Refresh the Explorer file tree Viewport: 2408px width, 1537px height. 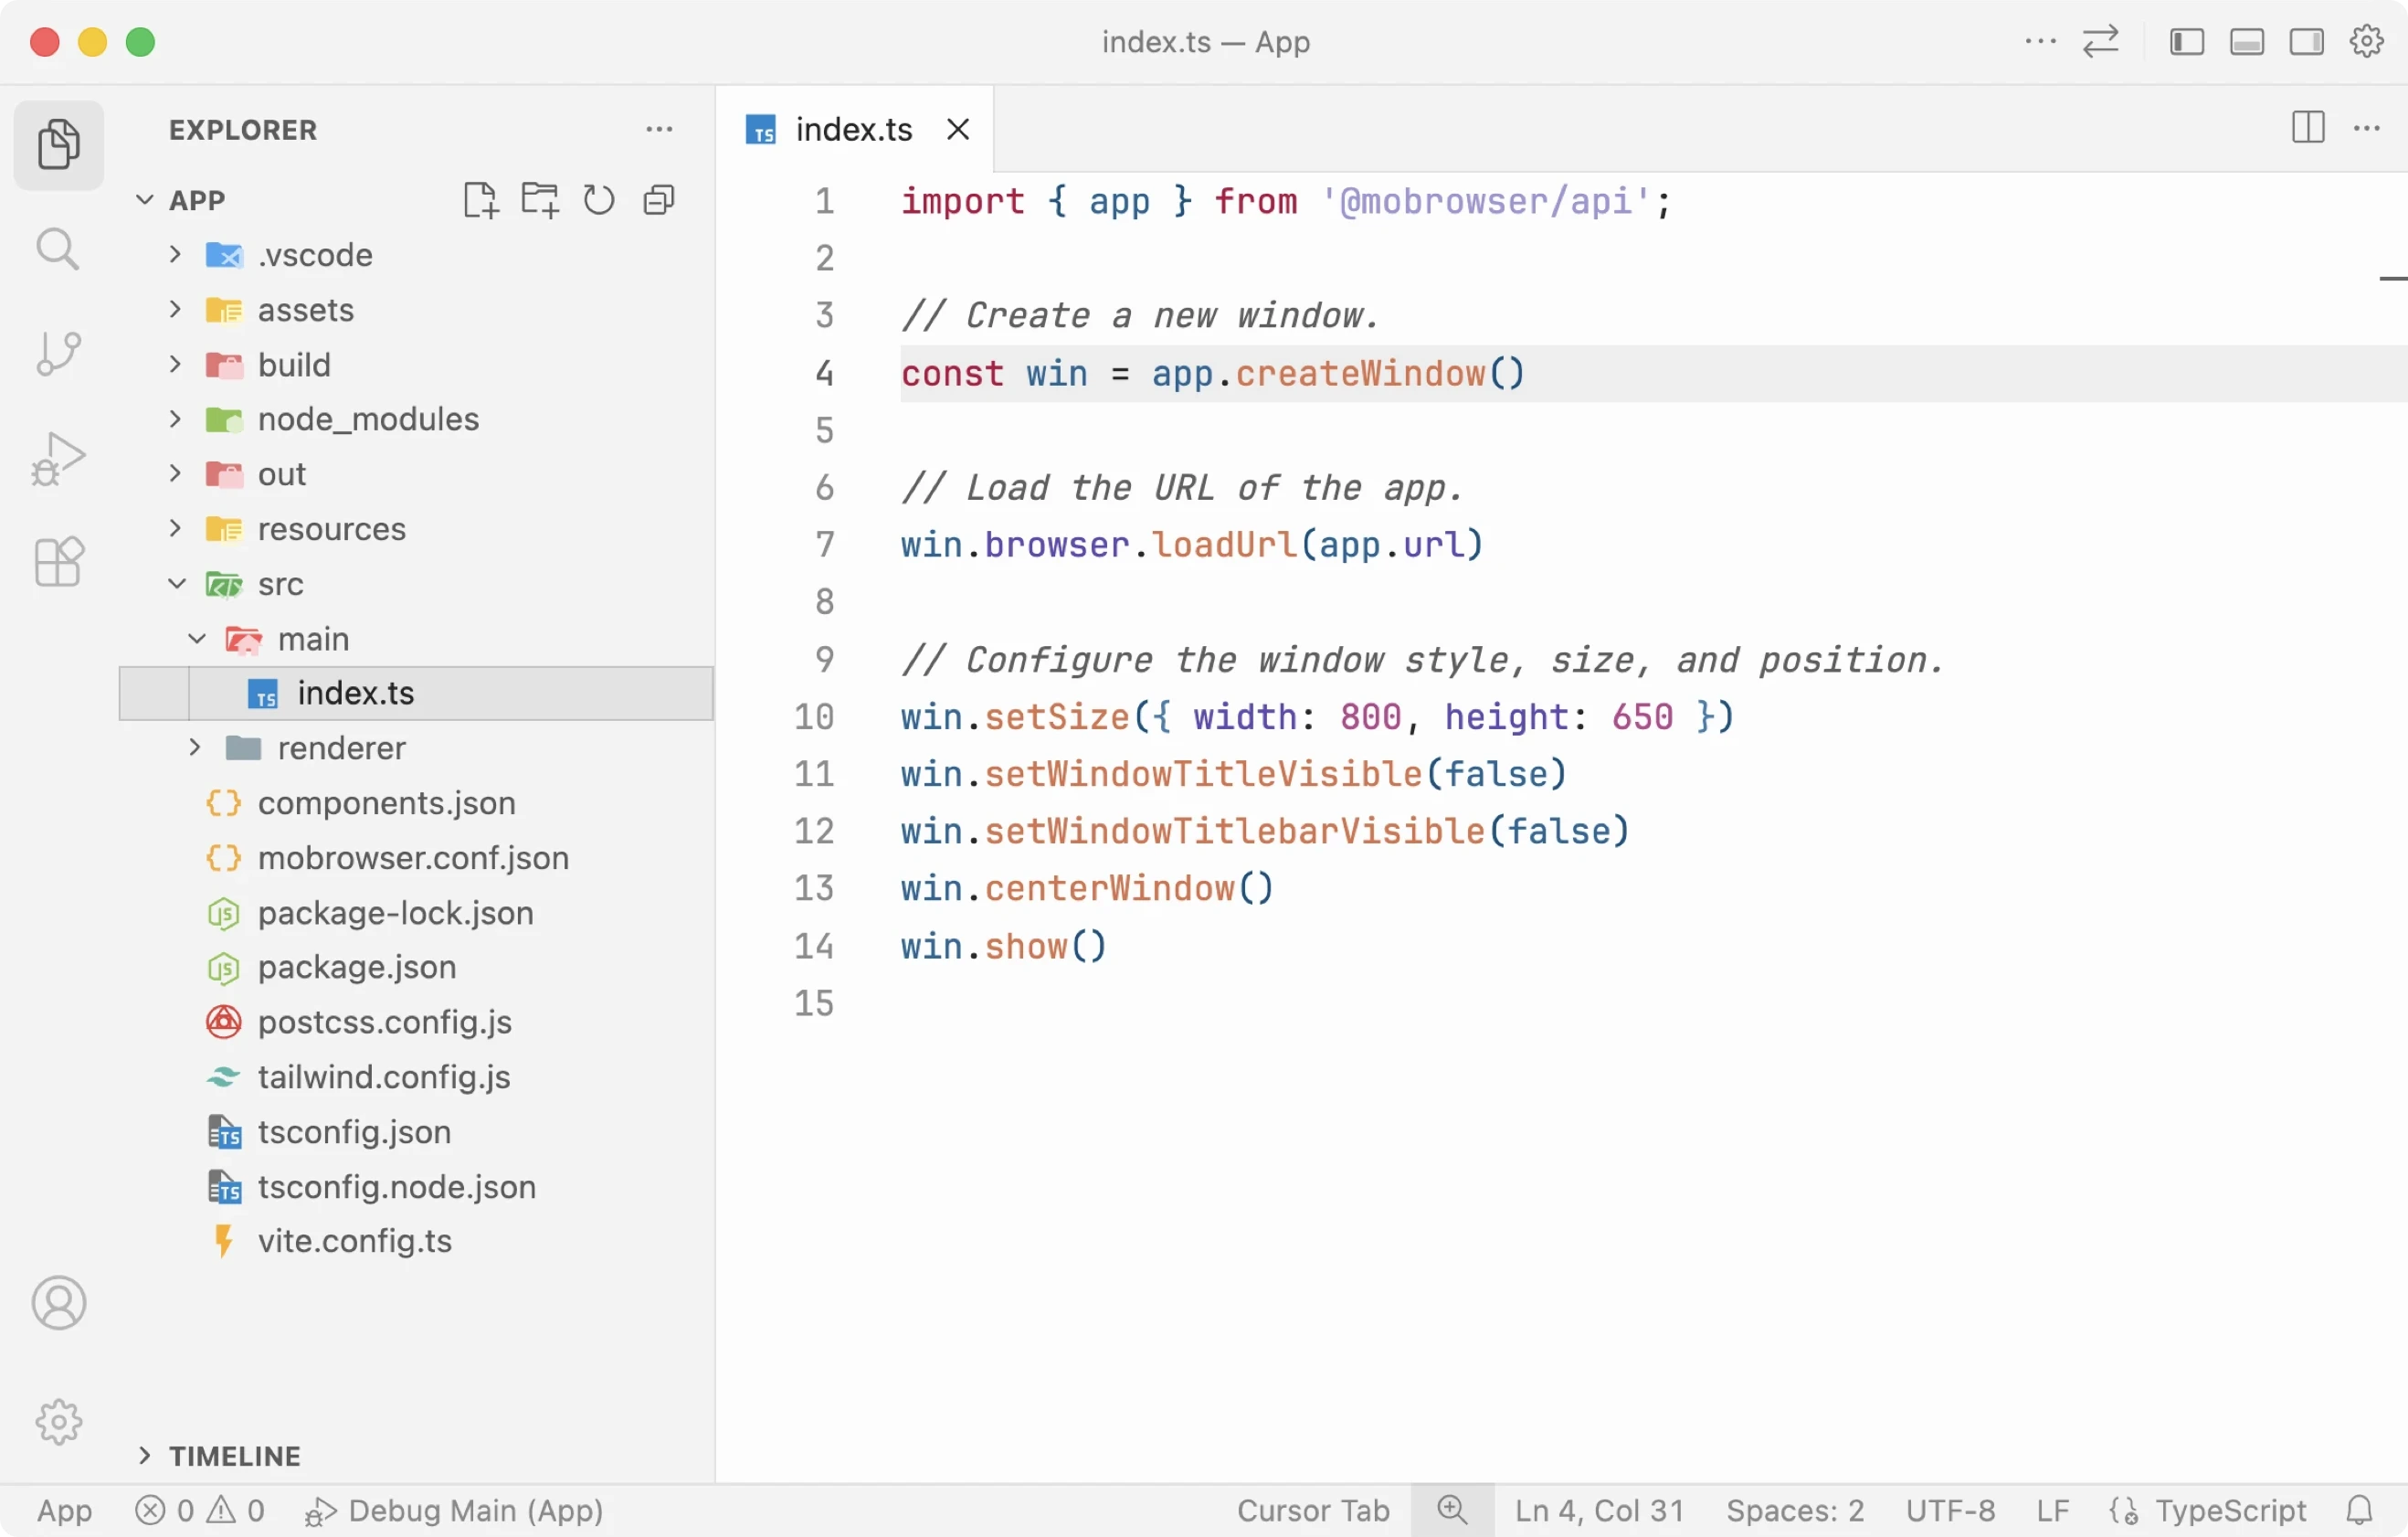coord(598,199)
